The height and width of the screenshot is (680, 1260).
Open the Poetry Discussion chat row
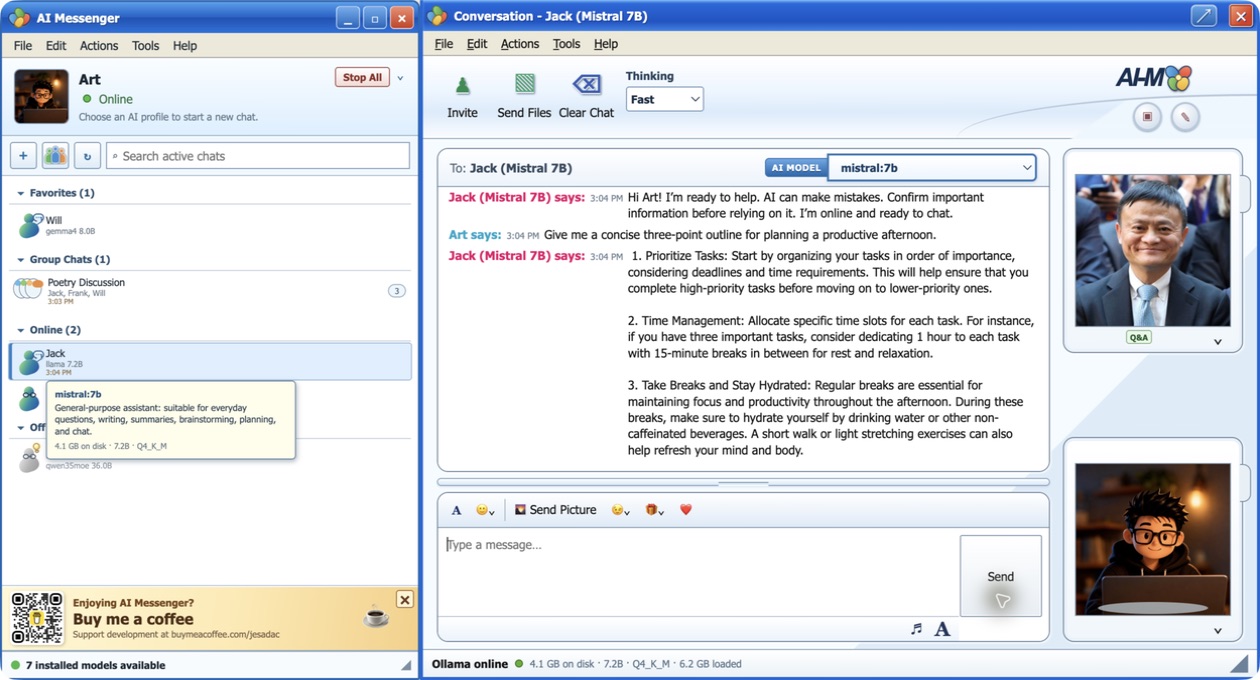coord(210,290)
